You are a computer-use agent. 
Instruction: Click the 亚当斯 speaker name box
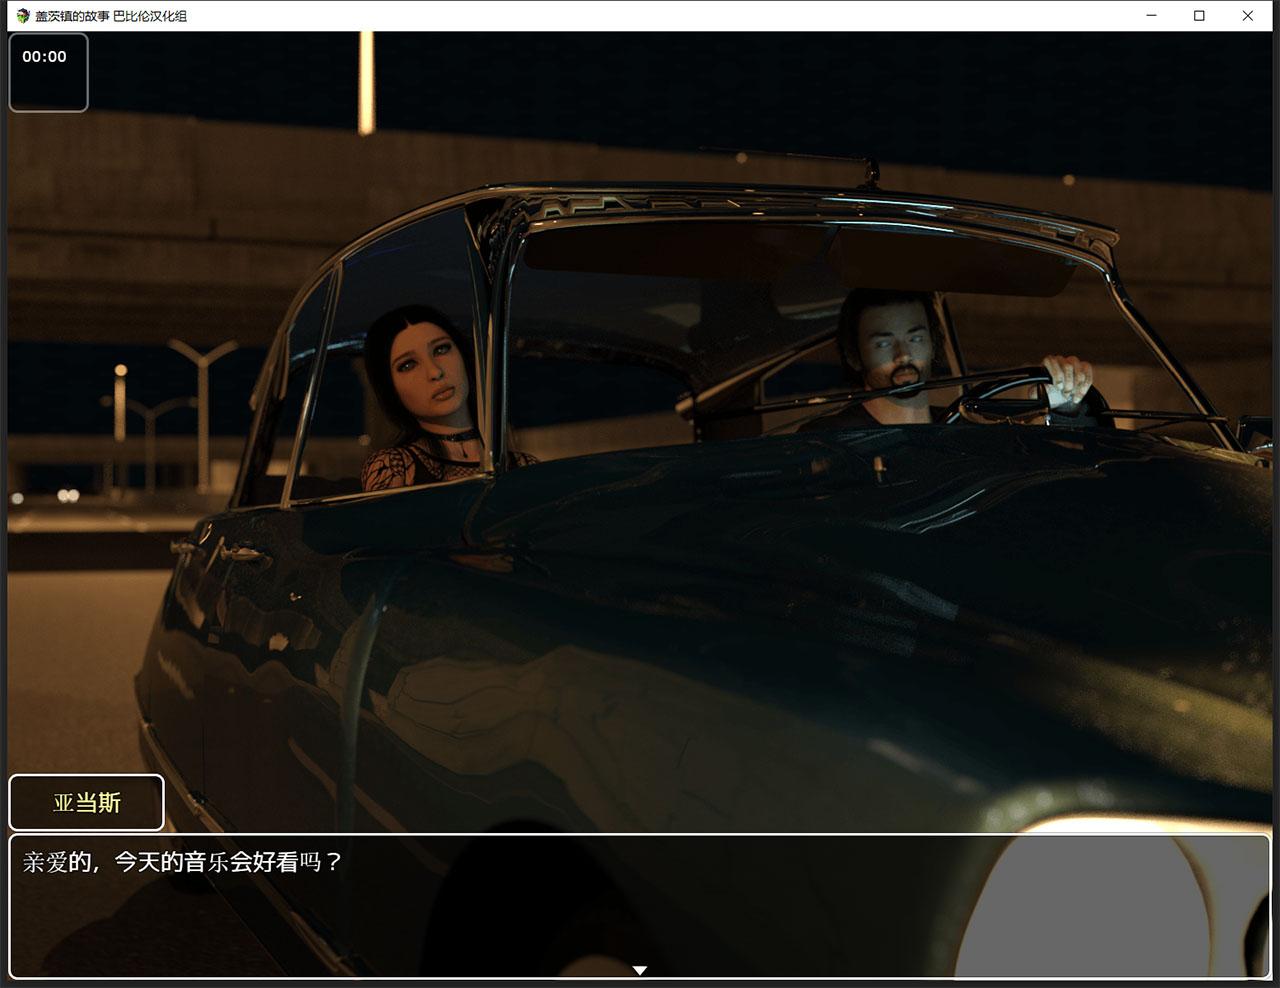click(x=86, y=803)
